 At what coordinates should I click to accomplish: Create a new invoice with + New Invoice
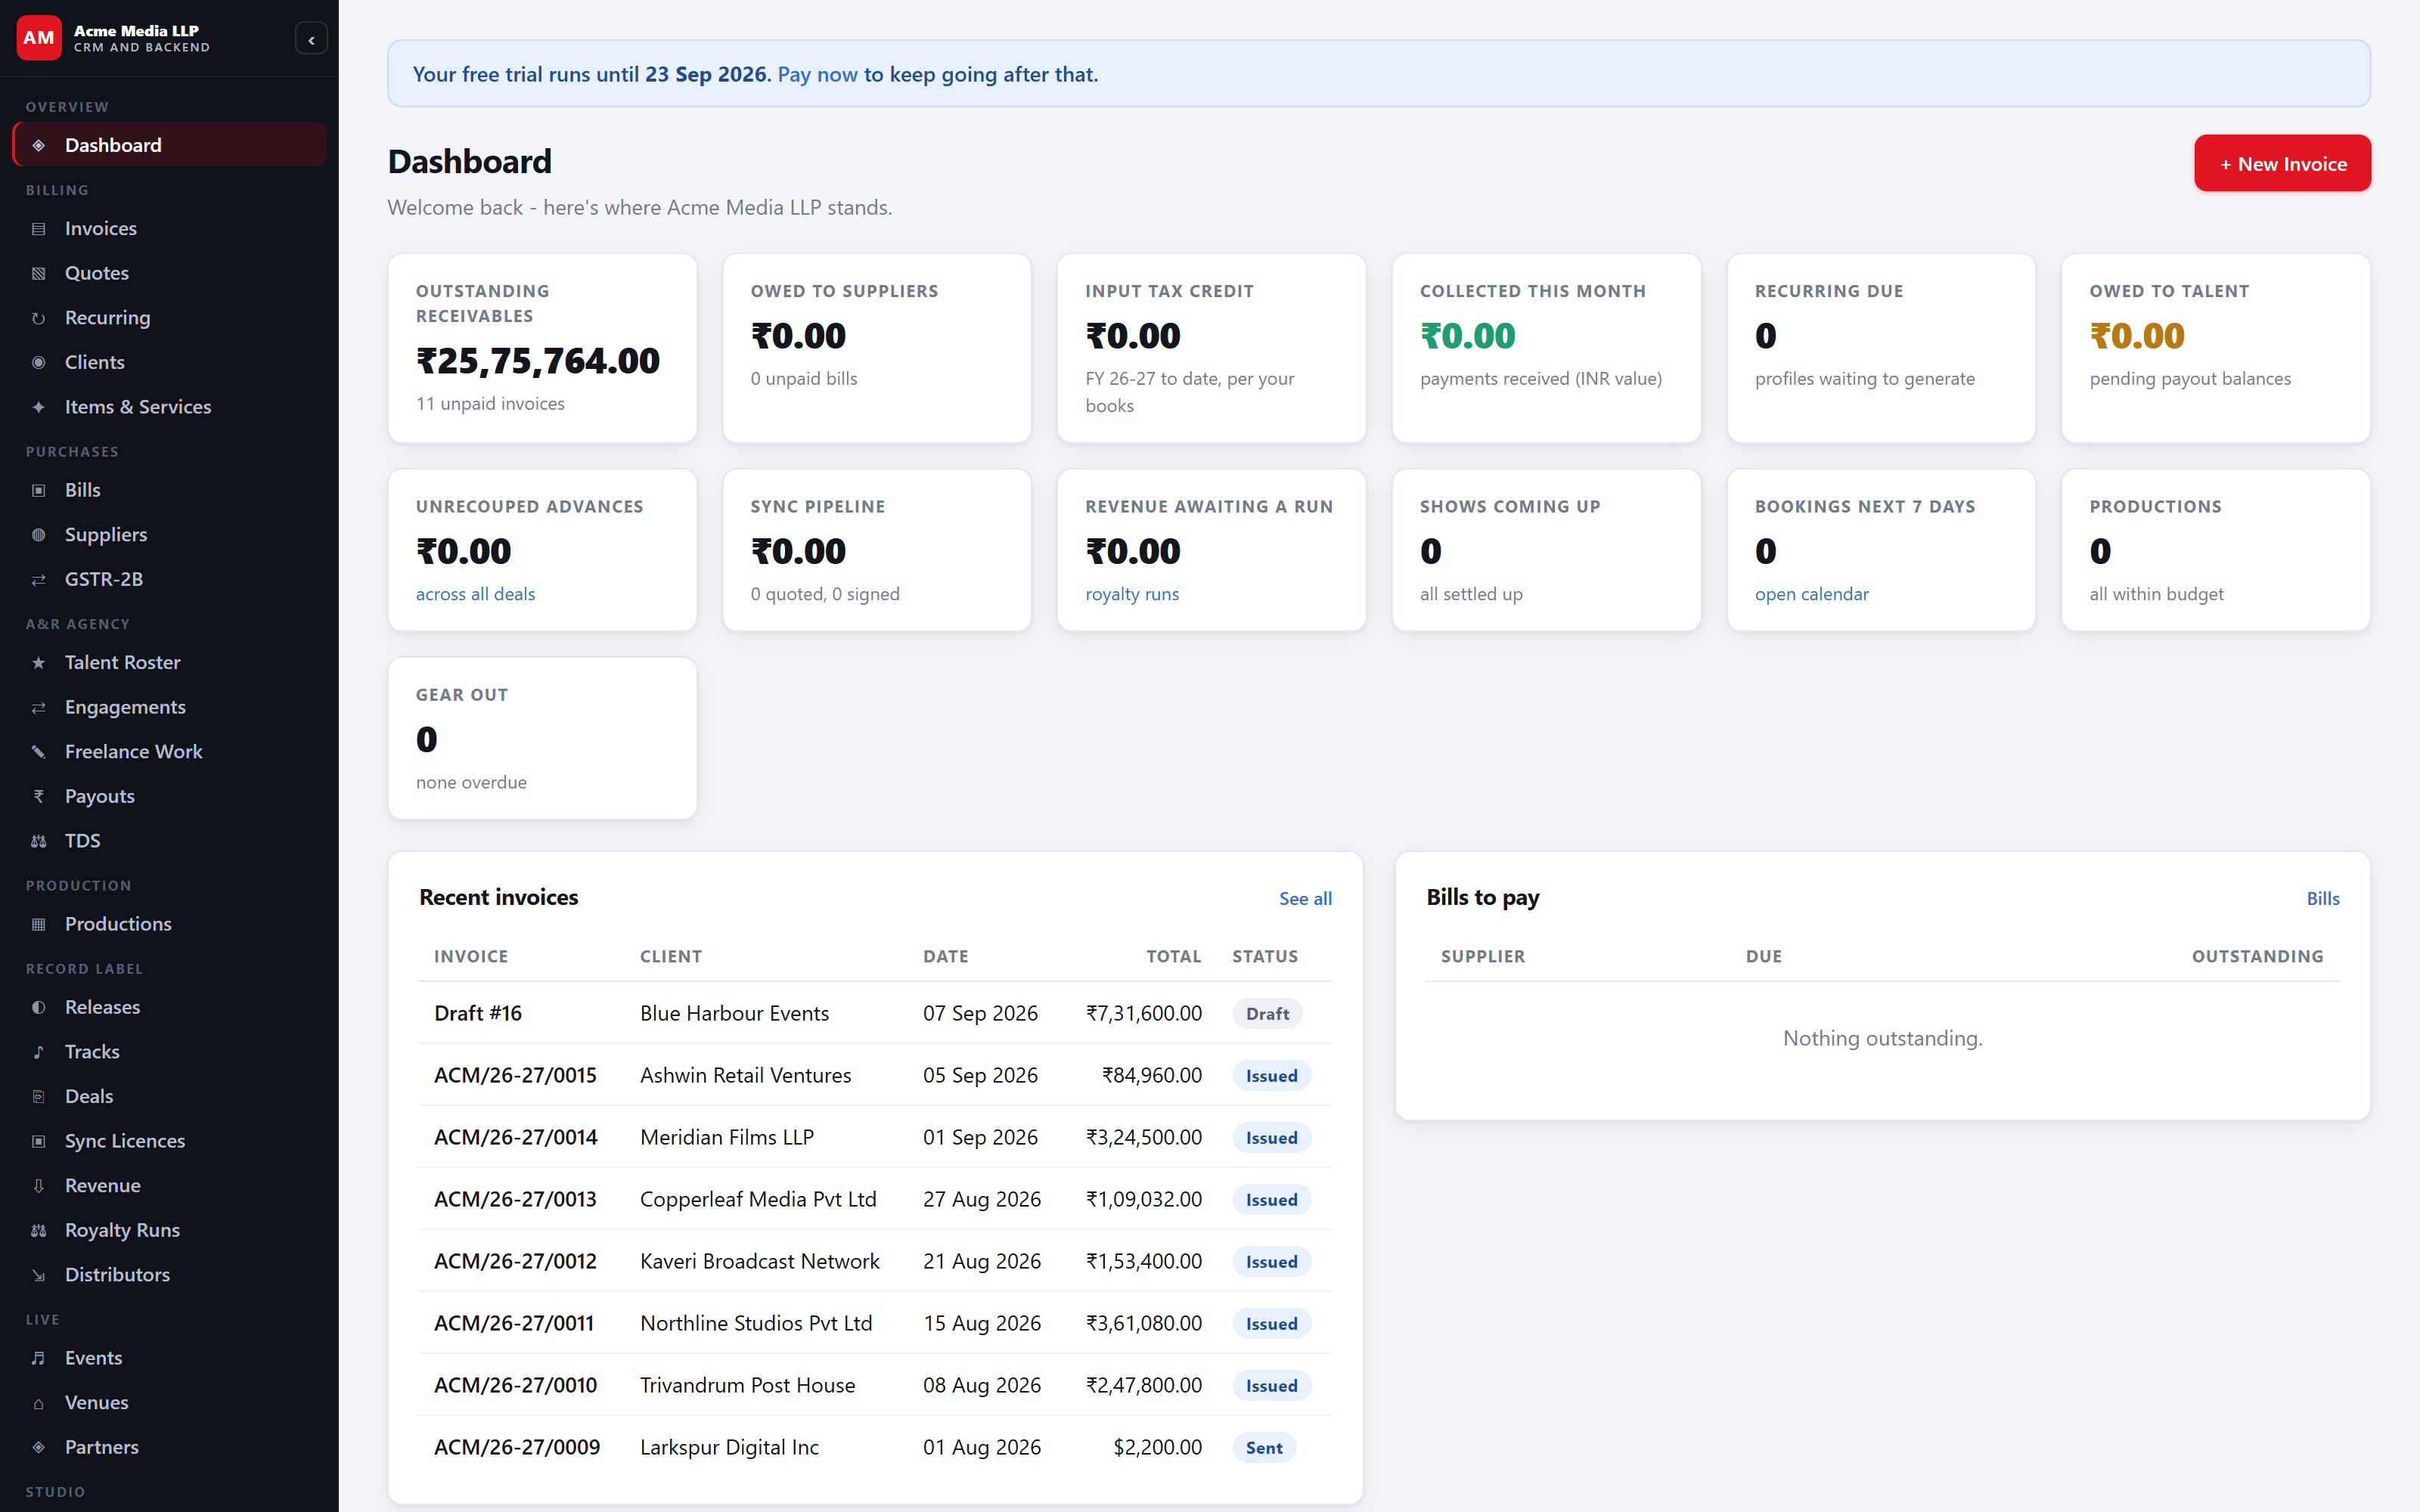pos(2282,163)
